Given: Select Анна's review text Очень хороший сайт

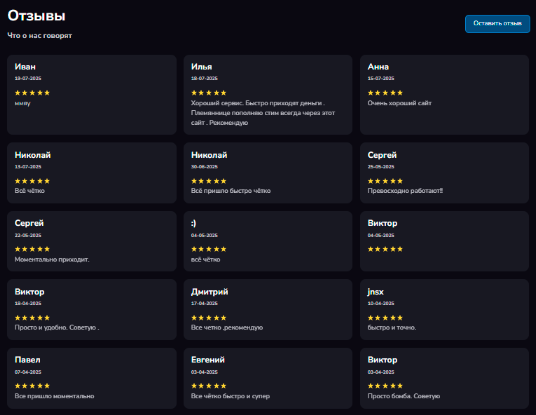Looking at the screenshot, I should pyautogui.click(x=399, y=103).
